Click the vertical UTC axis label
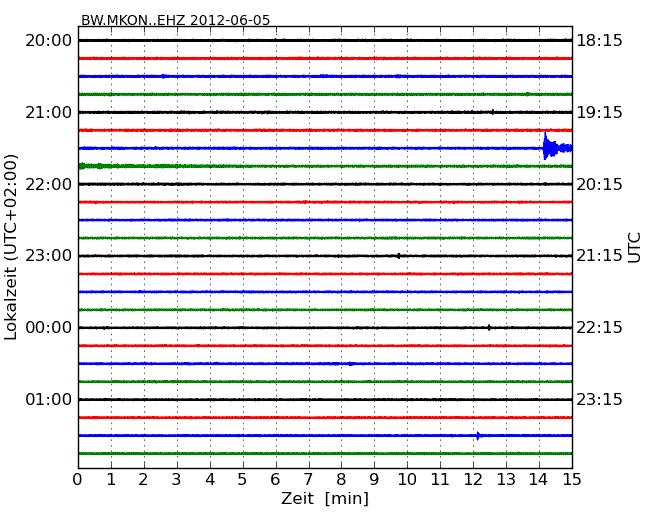 (634, 248)
